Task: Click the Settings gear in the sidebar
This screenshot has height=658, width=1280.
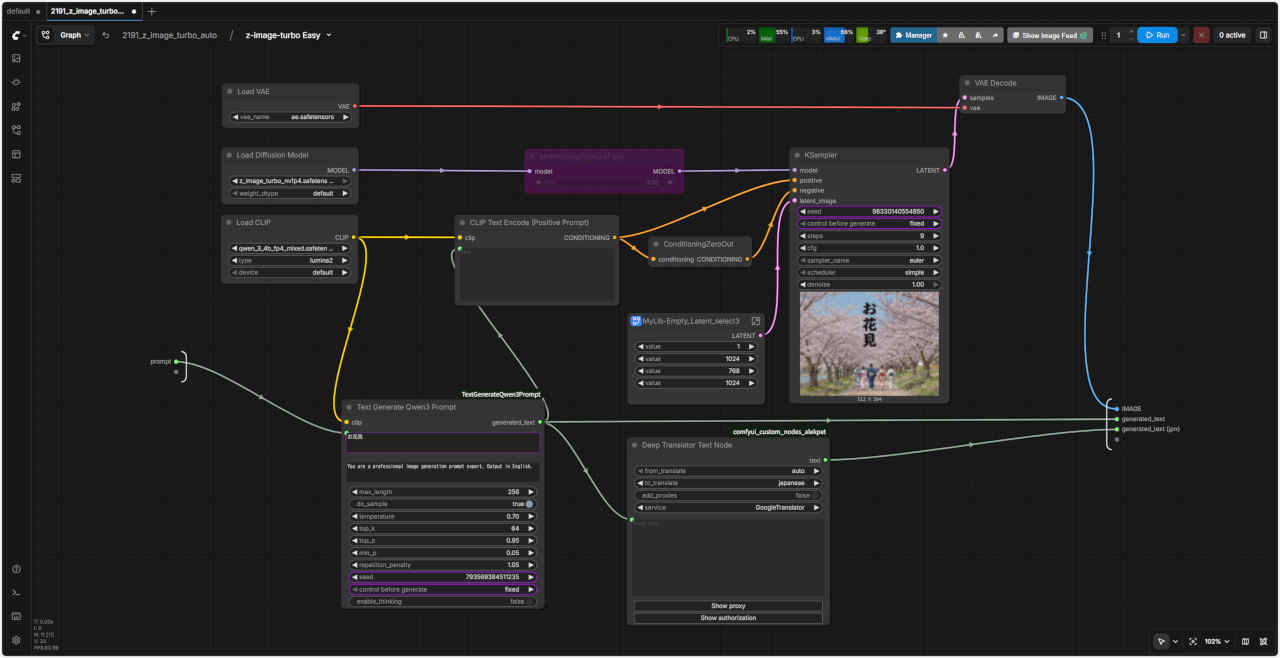Action: (16, 640)
